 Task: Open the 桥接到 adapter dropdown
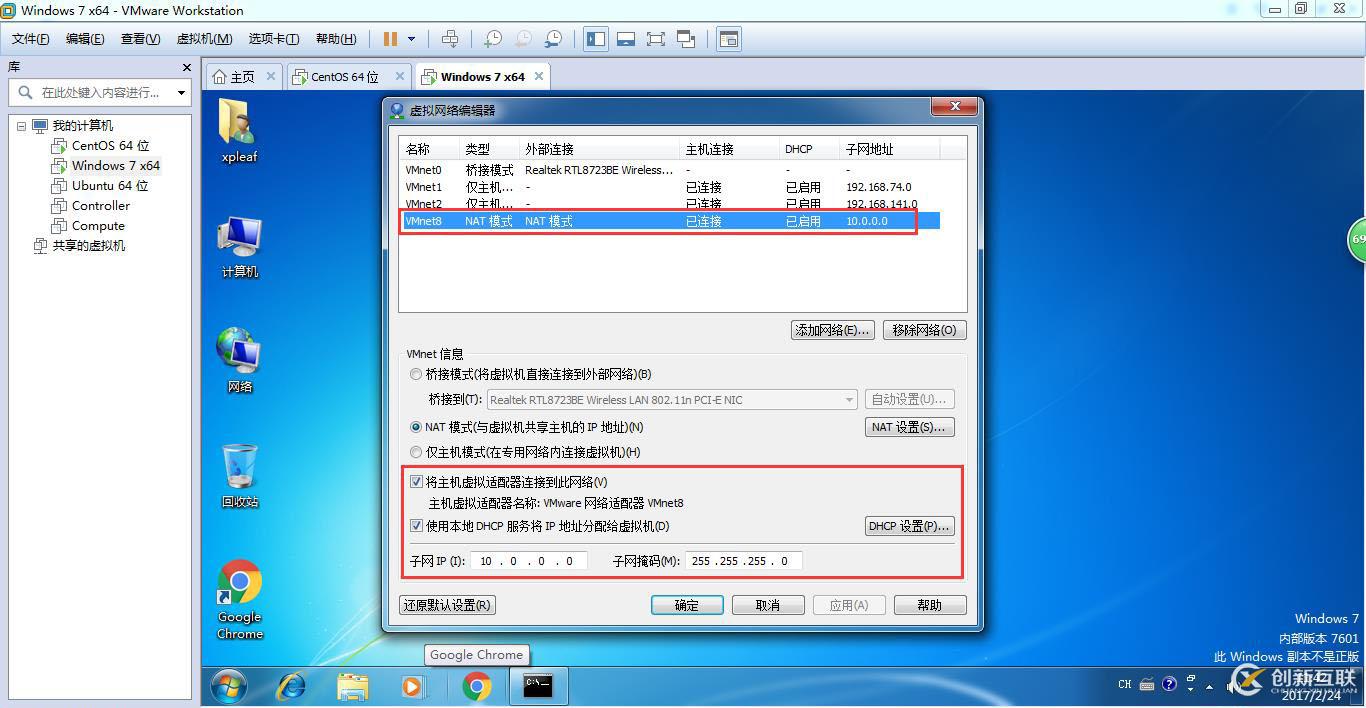point(672,400)
